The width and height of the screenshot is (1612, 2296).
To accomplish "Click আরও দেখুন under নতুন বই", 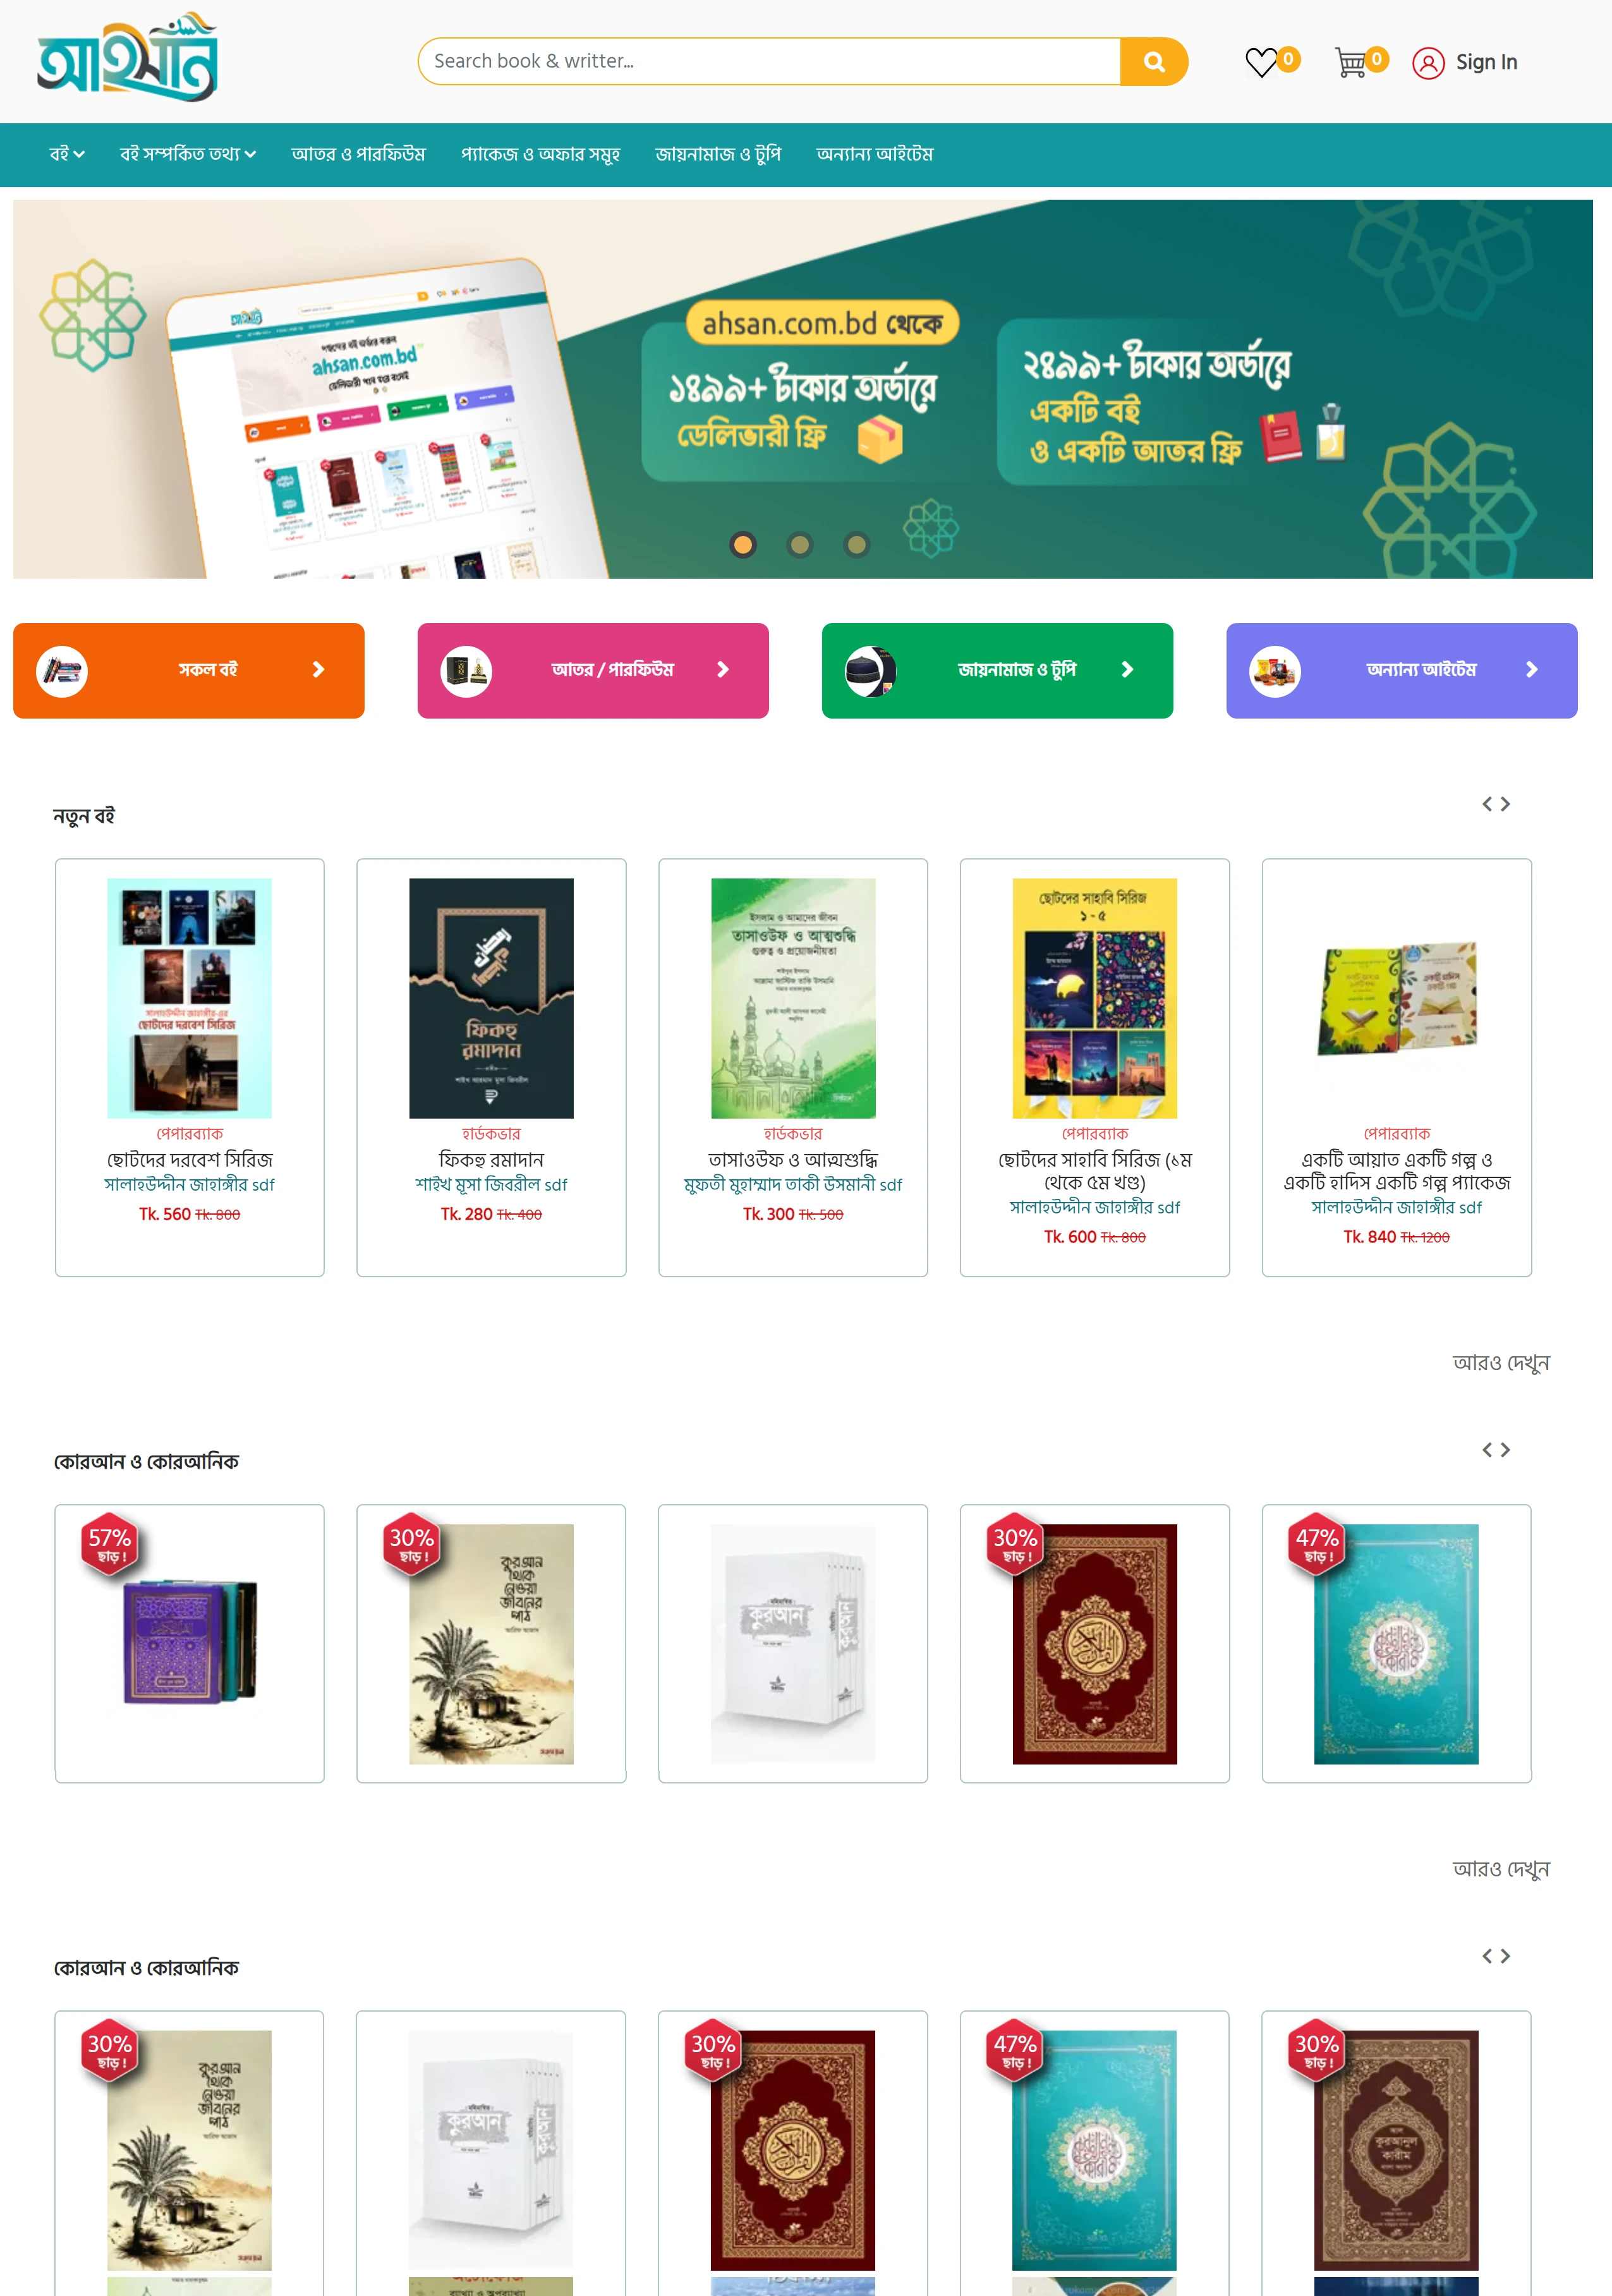I will (x=1501, y=1363).
